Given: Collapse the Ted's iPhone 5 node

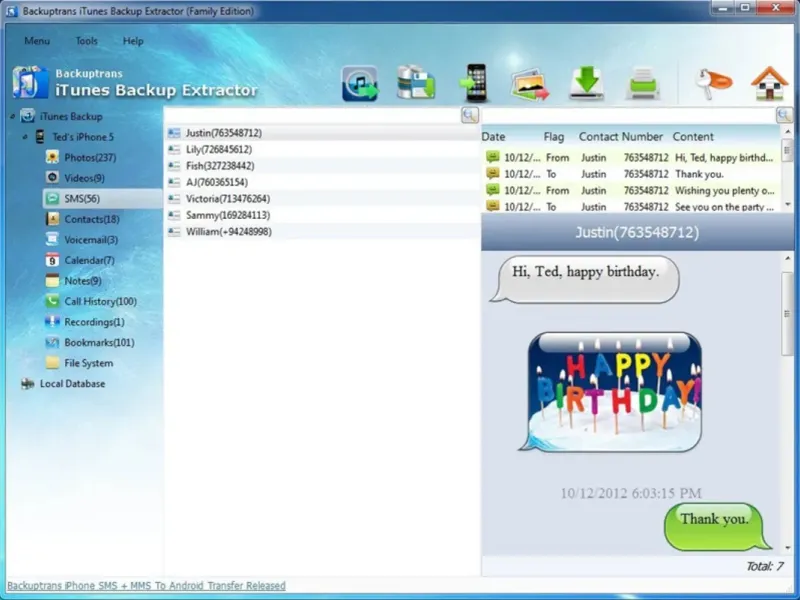Looking at the screenshot, I should coord(24,137).
